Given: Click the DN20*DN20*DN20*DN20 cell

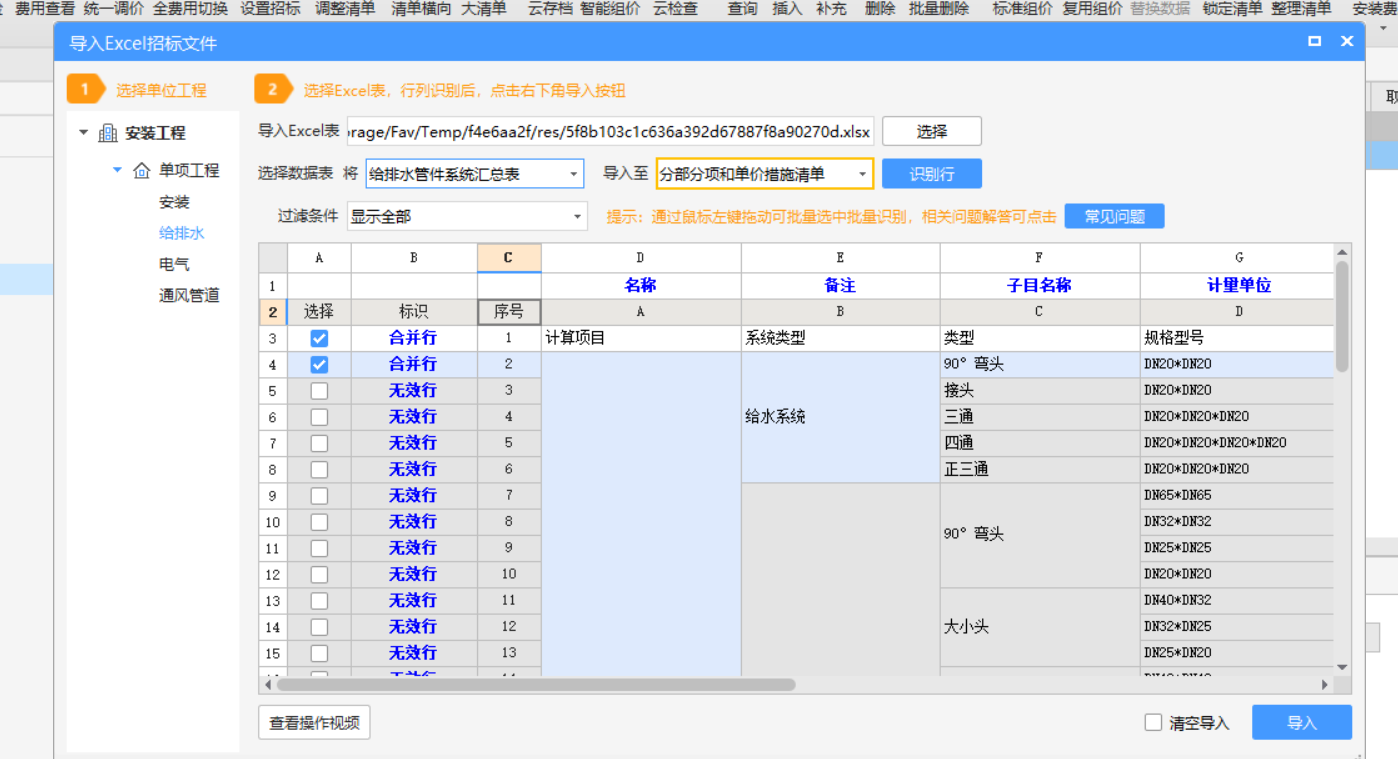Looking at the screenshot, I should pyautogui.click(x=1238, y=443).
